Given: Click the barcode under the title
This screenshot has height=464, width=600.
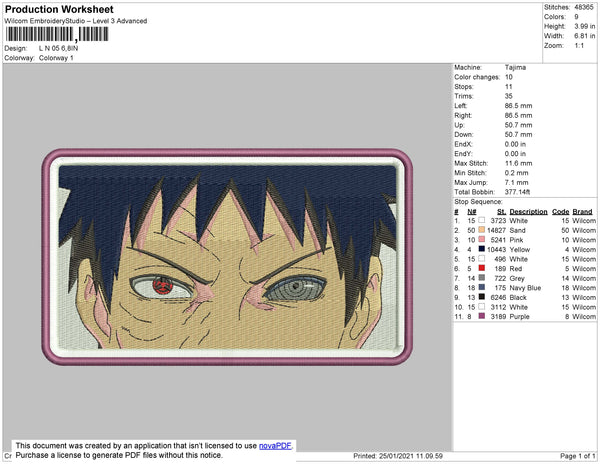Looking at the screenshot, I should (57, 34).
